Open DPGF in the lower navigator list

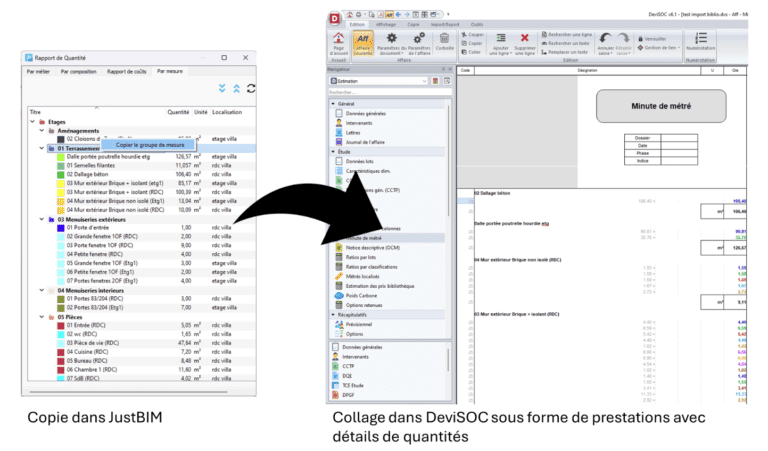348,395
